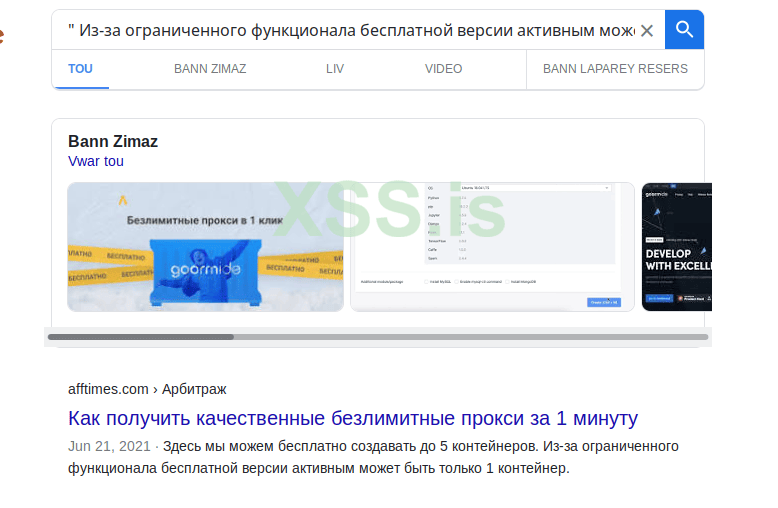Screen dimensions: 778x508
Task: Click the Bann Zimaz section heading
Action: coord(113,141)
